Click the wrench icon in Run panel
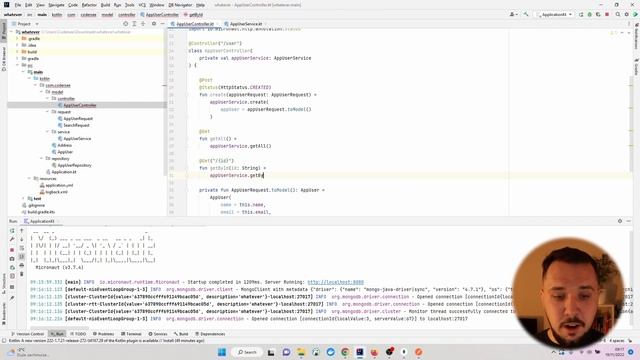 click(12, 239)
